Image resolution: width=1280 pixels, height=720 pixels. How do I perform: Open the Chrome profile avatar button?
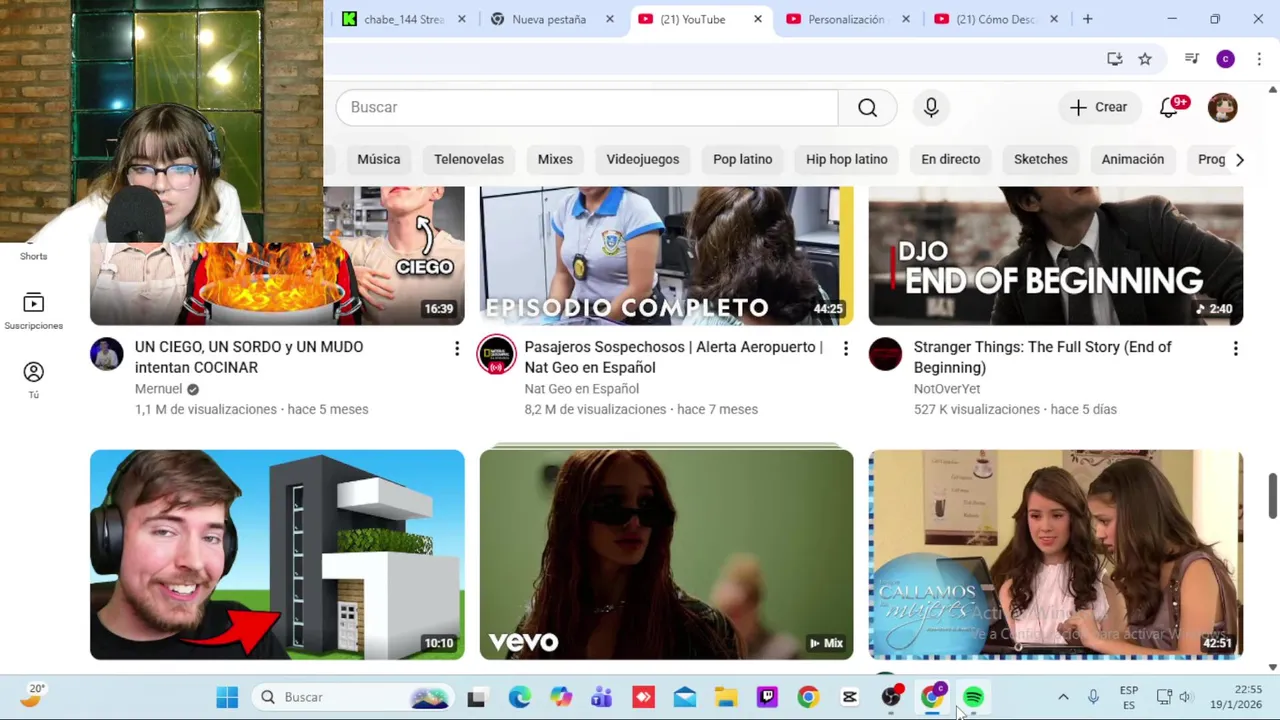click(1225, 59)
